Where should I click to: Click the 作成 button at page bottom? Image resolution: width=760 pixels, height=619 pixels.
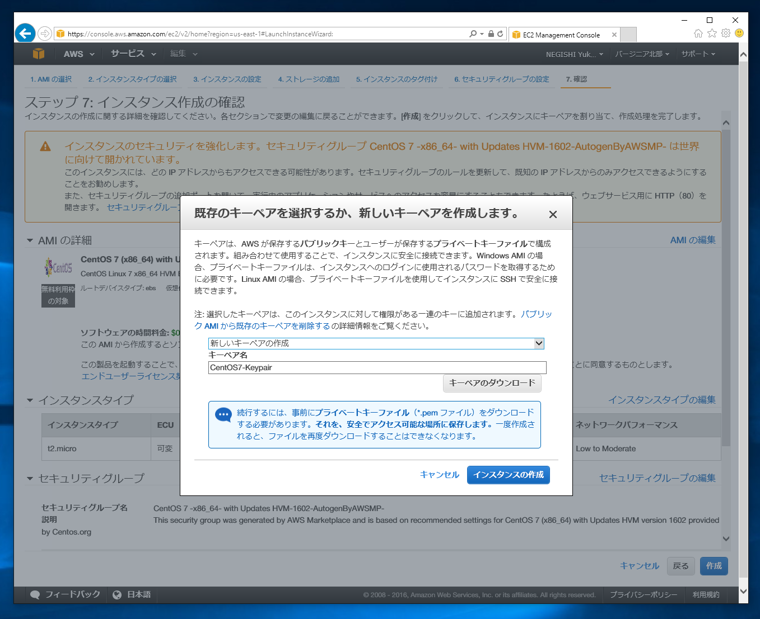(713, 566)
